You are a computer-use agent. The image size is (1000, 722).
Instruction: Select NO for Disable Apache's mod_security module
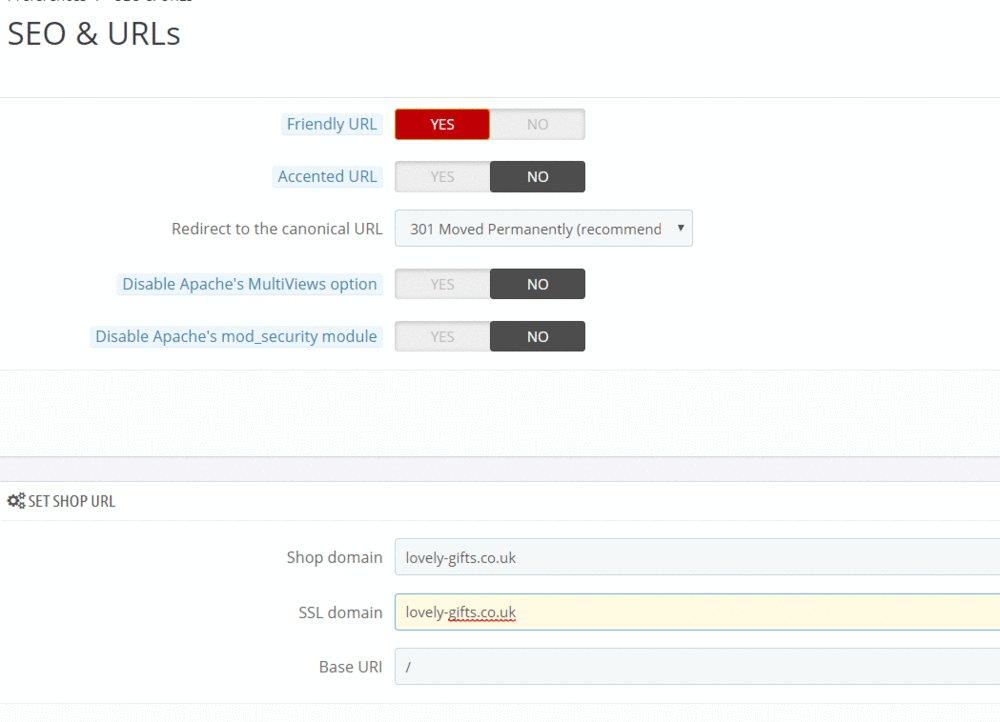(537, 336)
